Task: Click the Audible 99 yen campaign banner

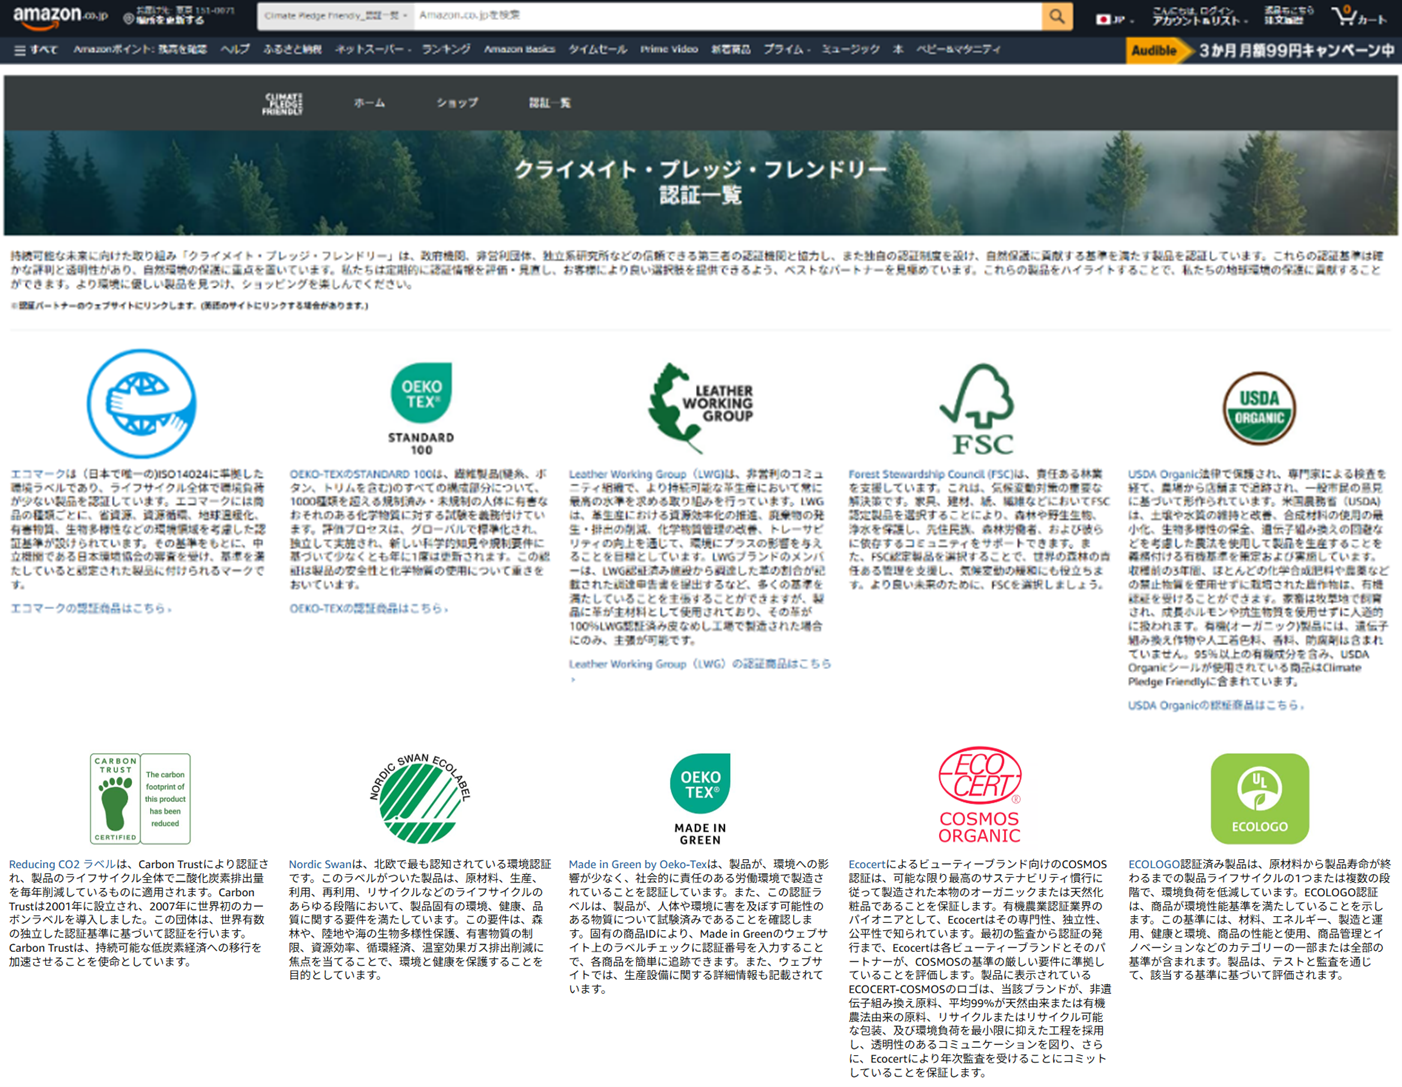Action: [1262, 50]
